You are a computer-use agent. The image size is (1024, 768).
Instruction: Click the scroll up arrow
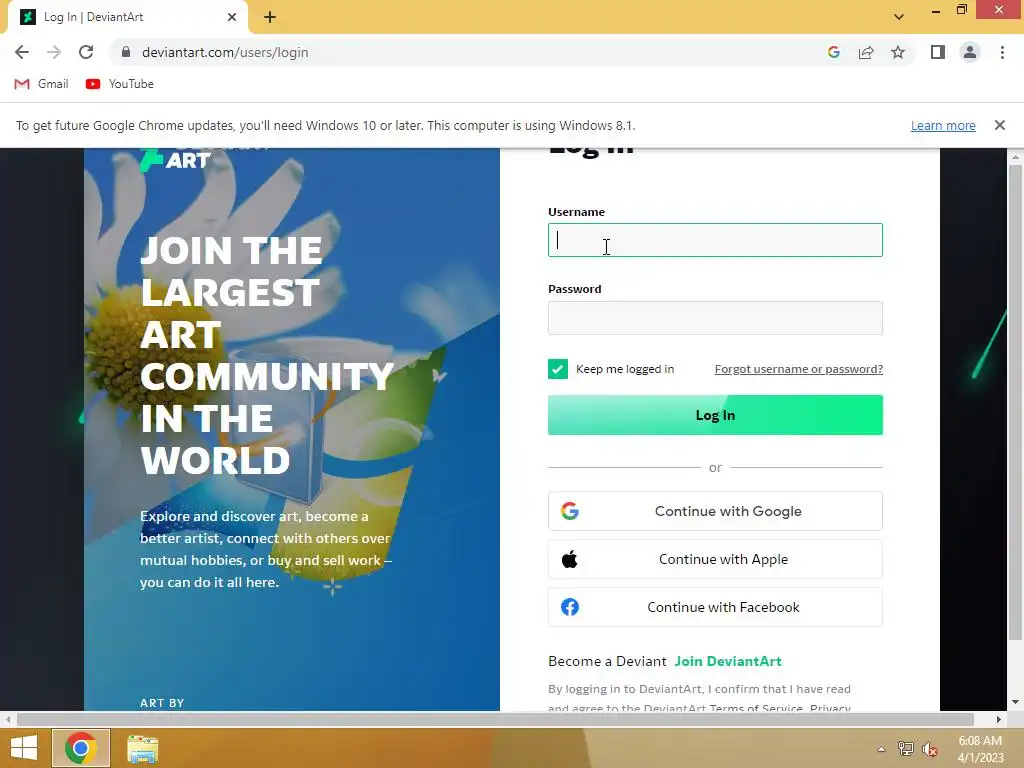click(1015, 157)
